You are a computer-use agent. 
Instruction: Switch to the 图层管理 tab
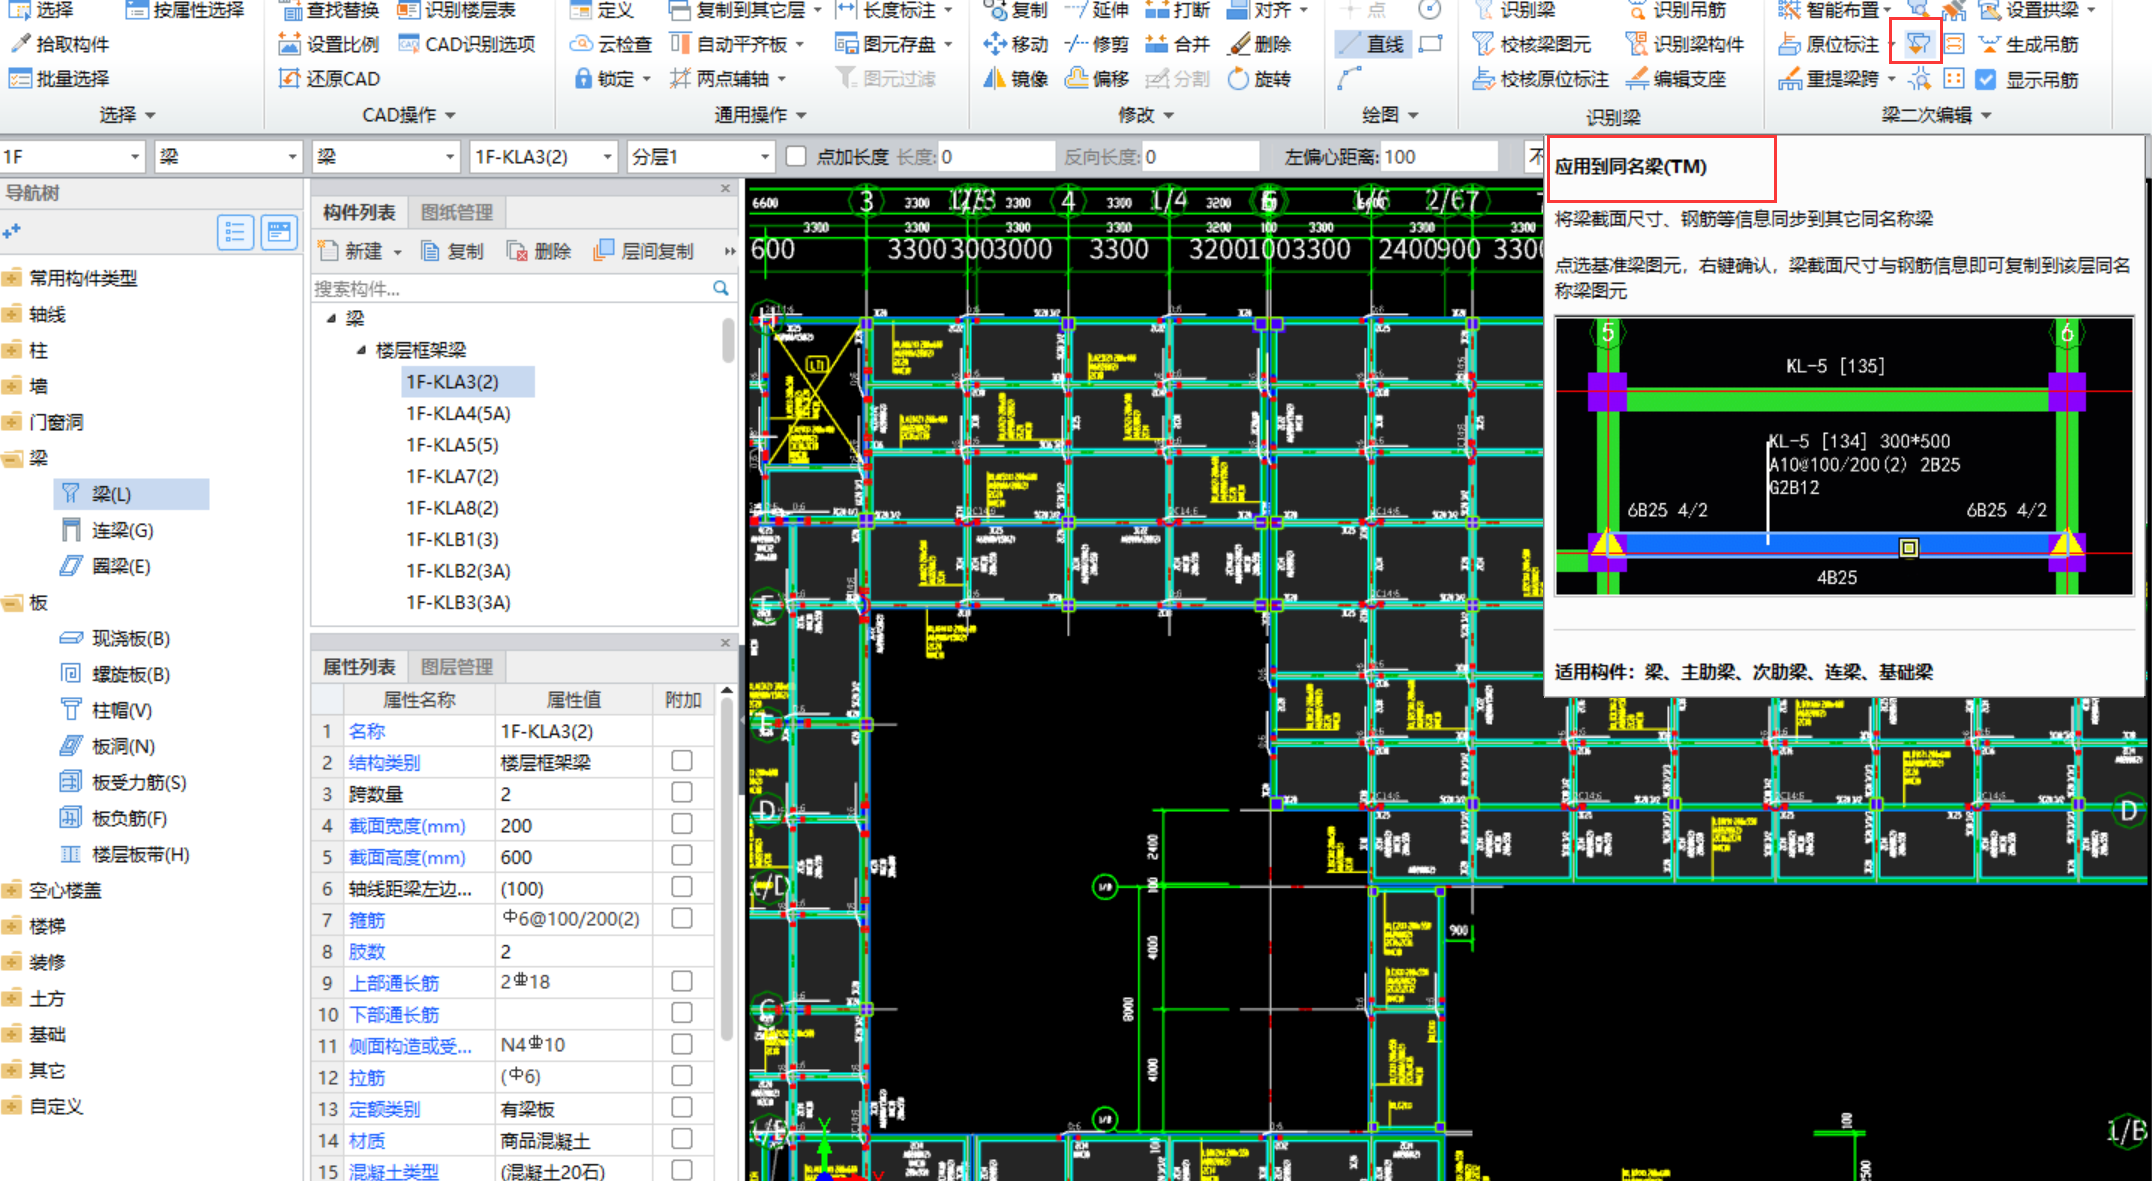pyautogui.click(x=456, y=666)
